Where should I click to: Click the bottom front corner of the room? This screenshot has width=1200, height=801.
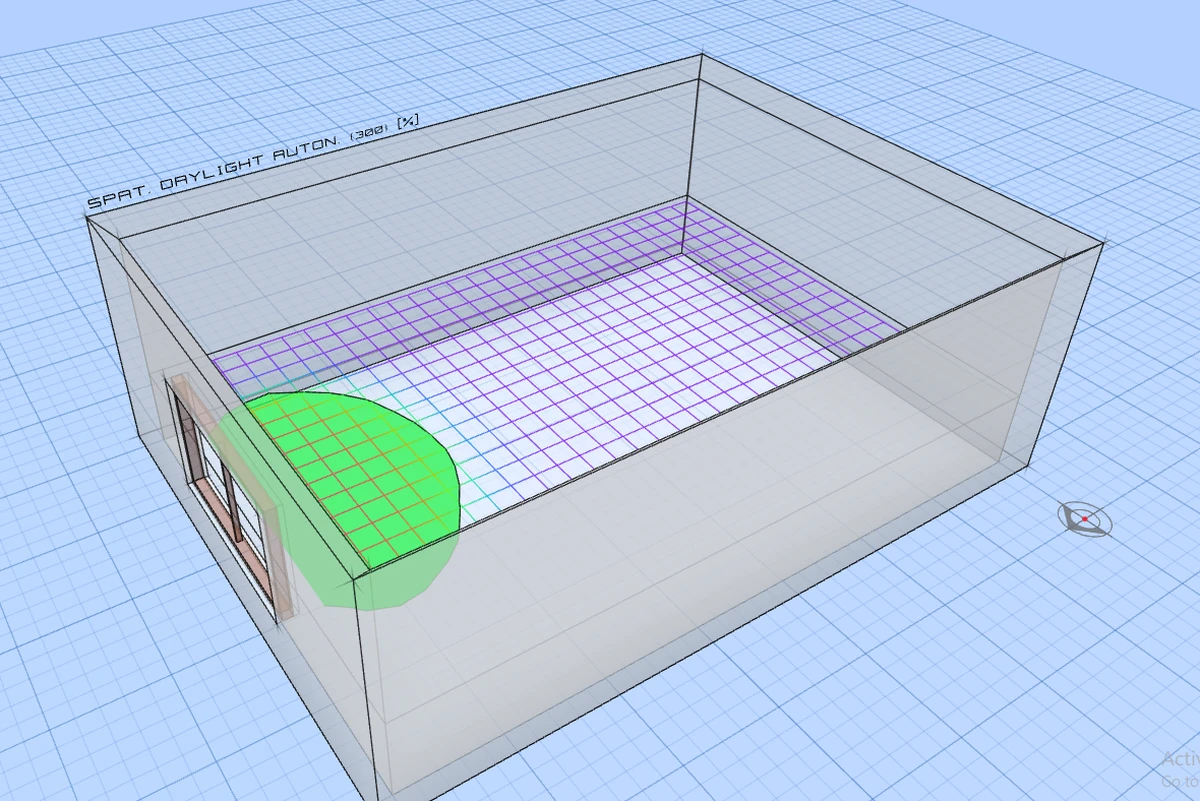click(x=378, y=790)
